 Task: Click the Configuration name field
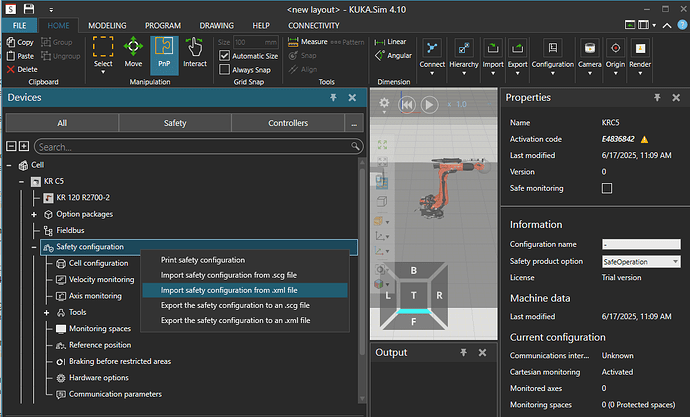click(x=641, y=244)
